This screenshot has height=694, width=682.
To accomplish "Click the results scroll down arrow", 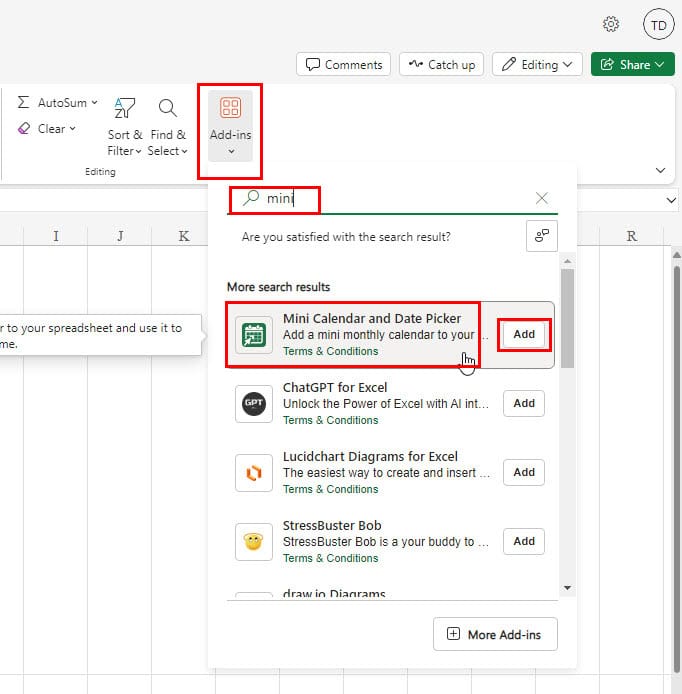I will tap(567, 588).
